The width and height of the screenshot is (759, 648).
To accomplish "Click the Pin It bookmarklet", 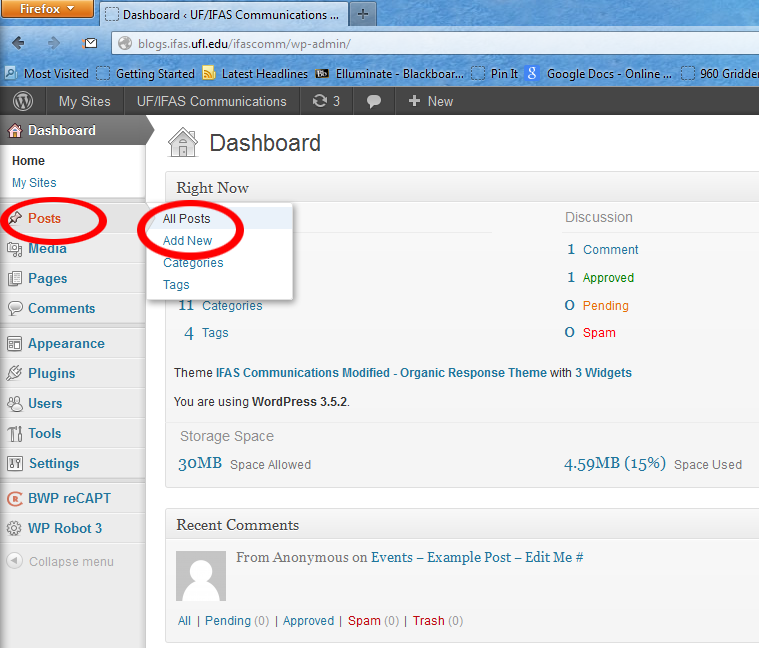I will 494,74.
